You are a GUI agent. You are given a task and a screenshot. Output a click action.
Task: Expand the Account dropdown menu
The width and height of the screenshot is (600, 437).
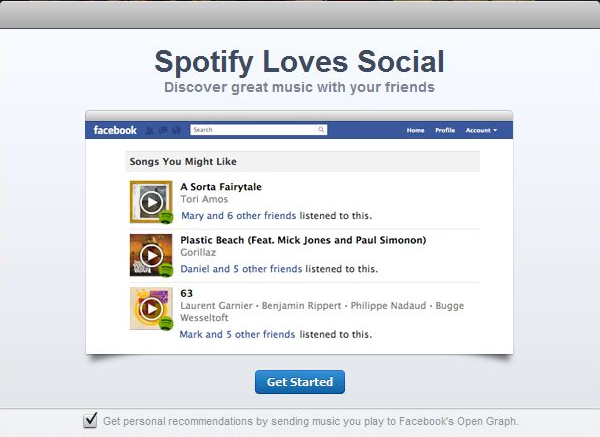[x=481, y=130]
